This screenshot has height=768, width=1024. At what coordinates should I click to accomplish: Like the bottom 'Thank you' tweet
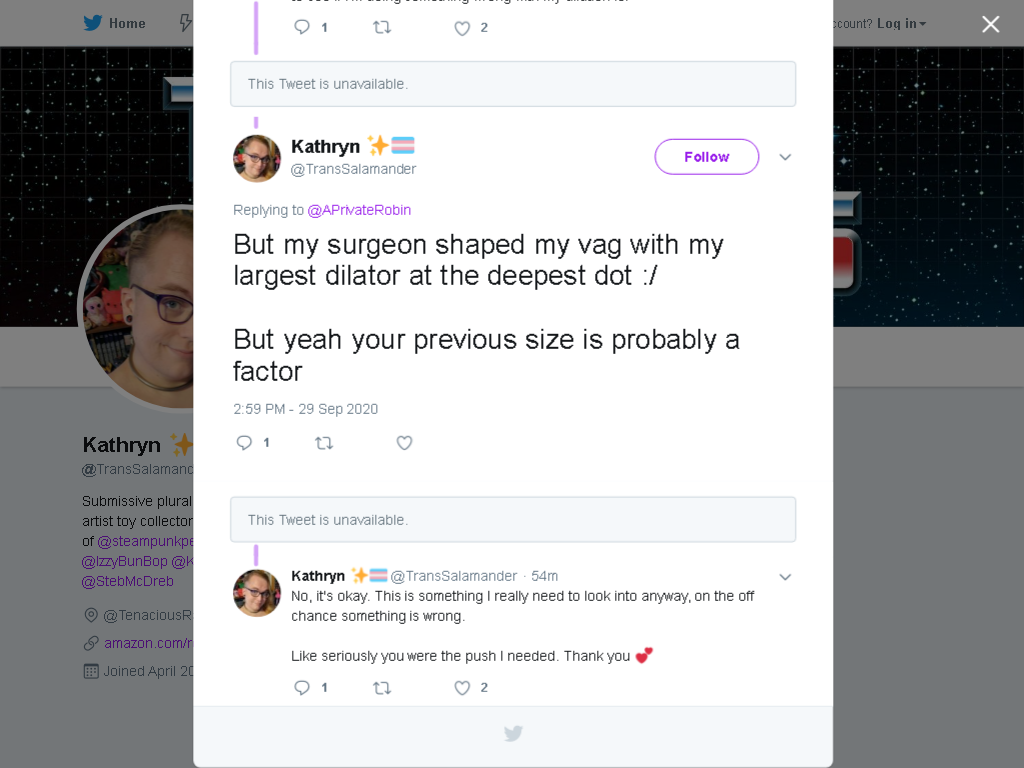pyautogui.click(x=462, y=687)
